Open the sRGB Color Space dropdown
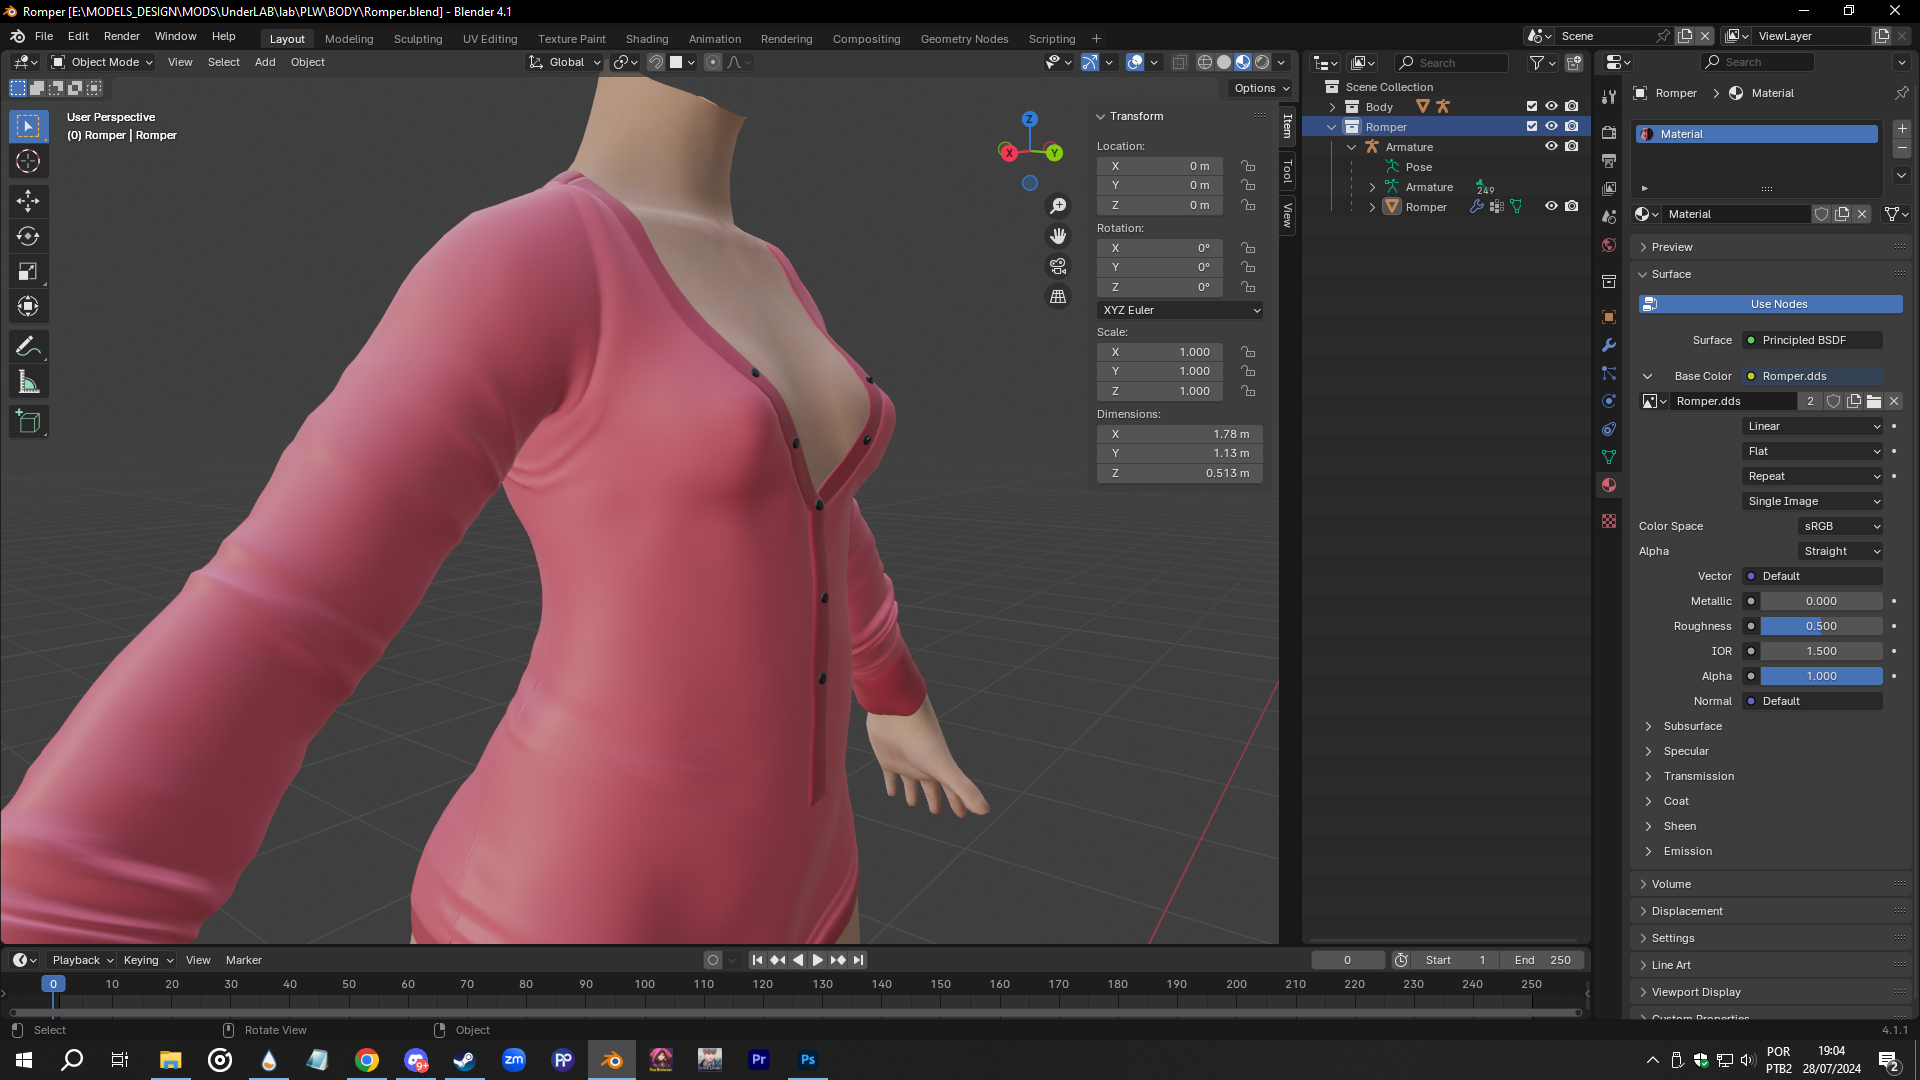Image resolution: width=1920 pixels, height=1080 pixels. [x=1840, y=525]
